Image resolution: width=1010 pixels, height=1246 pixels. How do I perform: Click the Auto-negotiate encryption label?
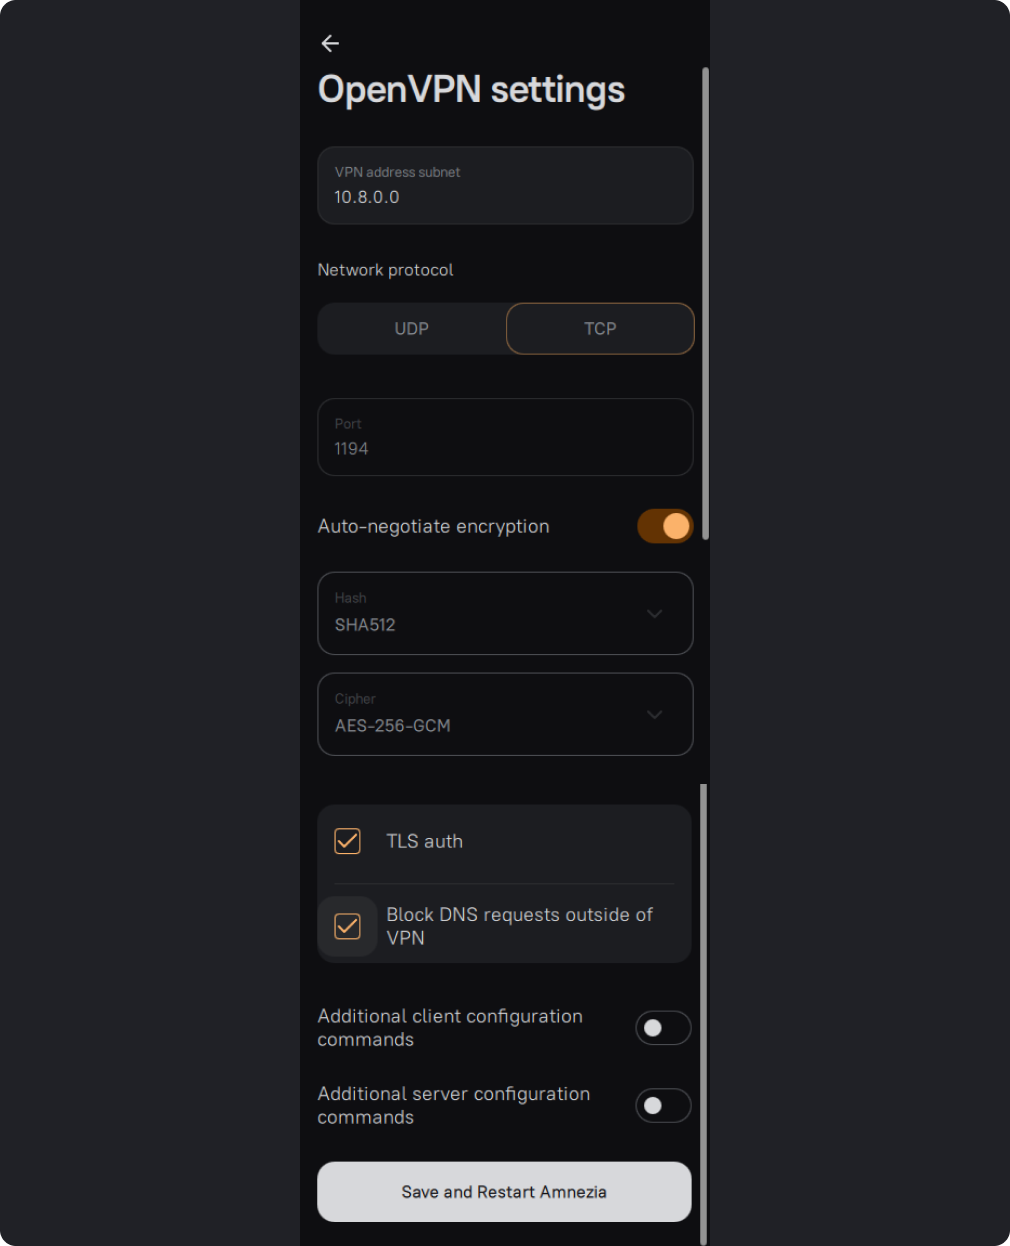tap(433, 526)
